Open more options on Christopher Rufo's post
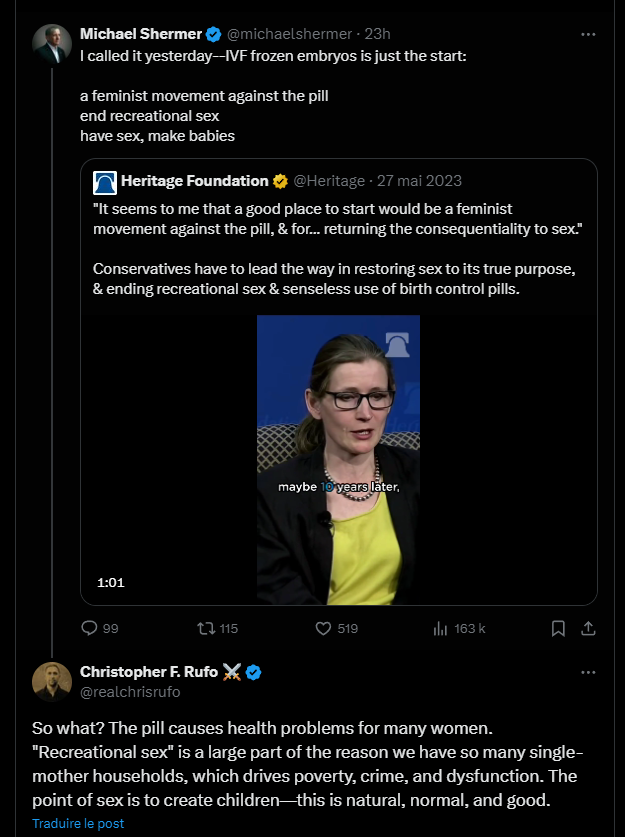The height and width of the screenshot is (837, 625). point(588,672)
